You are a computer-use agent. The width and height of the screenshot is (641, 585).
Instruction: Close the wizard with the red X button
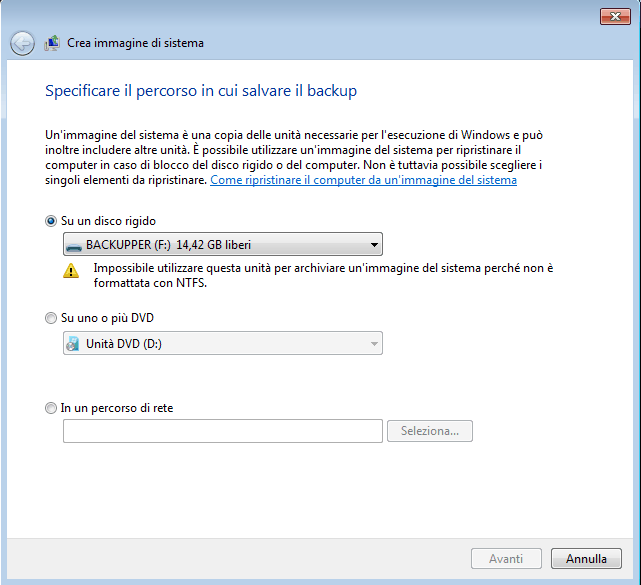(x=613, y=15)
